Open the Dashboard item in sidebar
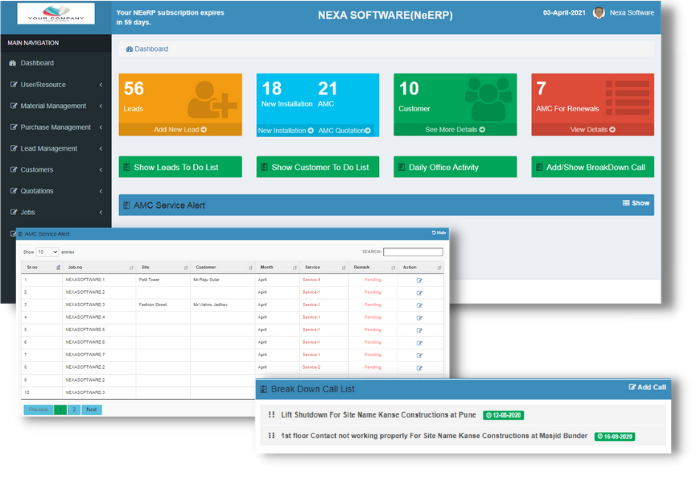700x500 pixels. 36,63
